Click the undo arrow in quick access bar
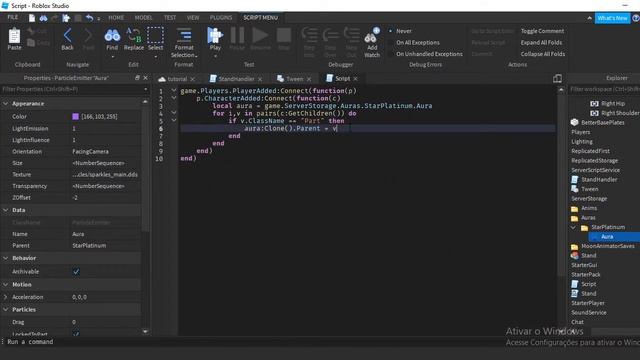The width and height of the screenshot is (640, 360). point(89,18)
